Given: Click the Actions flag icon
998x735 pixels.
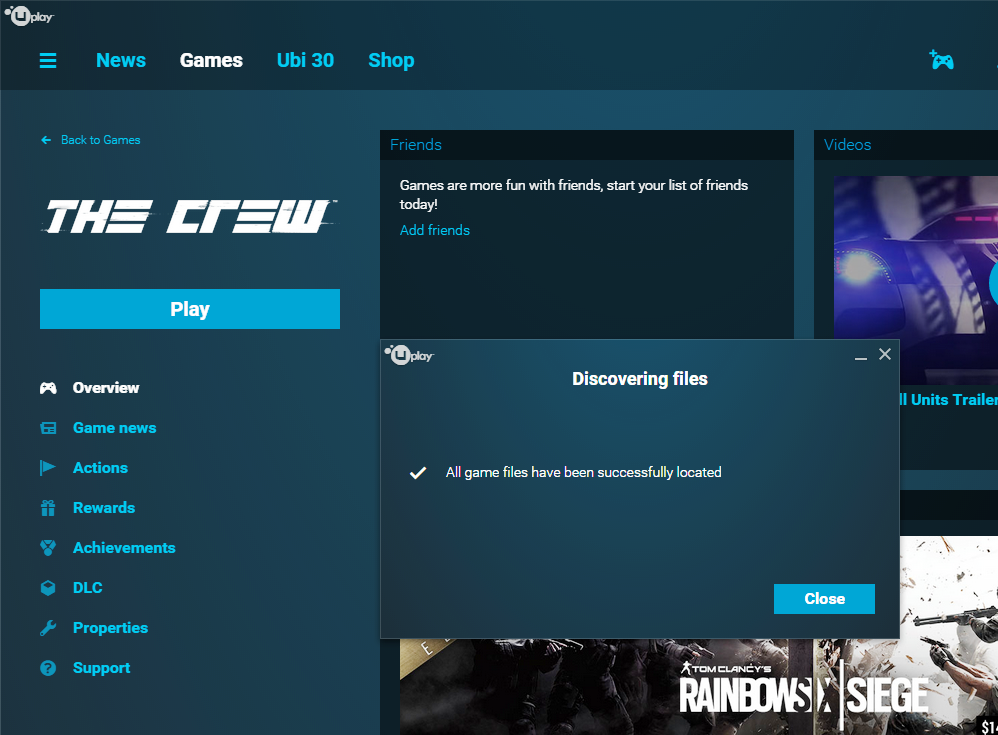Looking at the screenshot, I should point(48,468).
